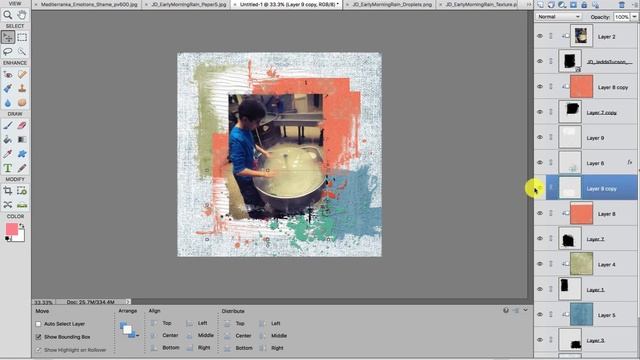The height and width of the screenshot is (360, 640).
Task: Click Align Center button
Action: click(164, 335)
